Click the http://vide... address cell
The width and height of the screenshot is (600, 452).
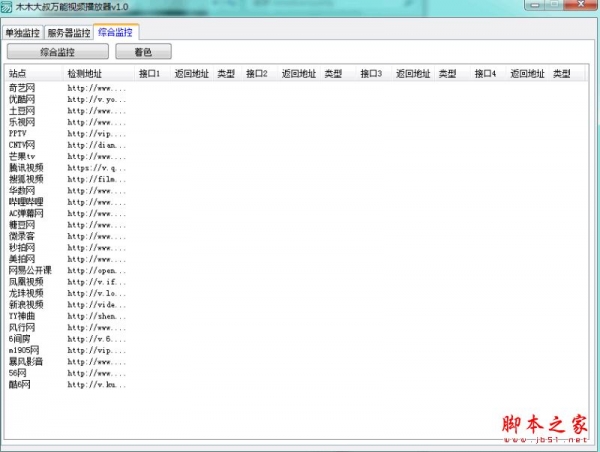(x=96, y=305)
